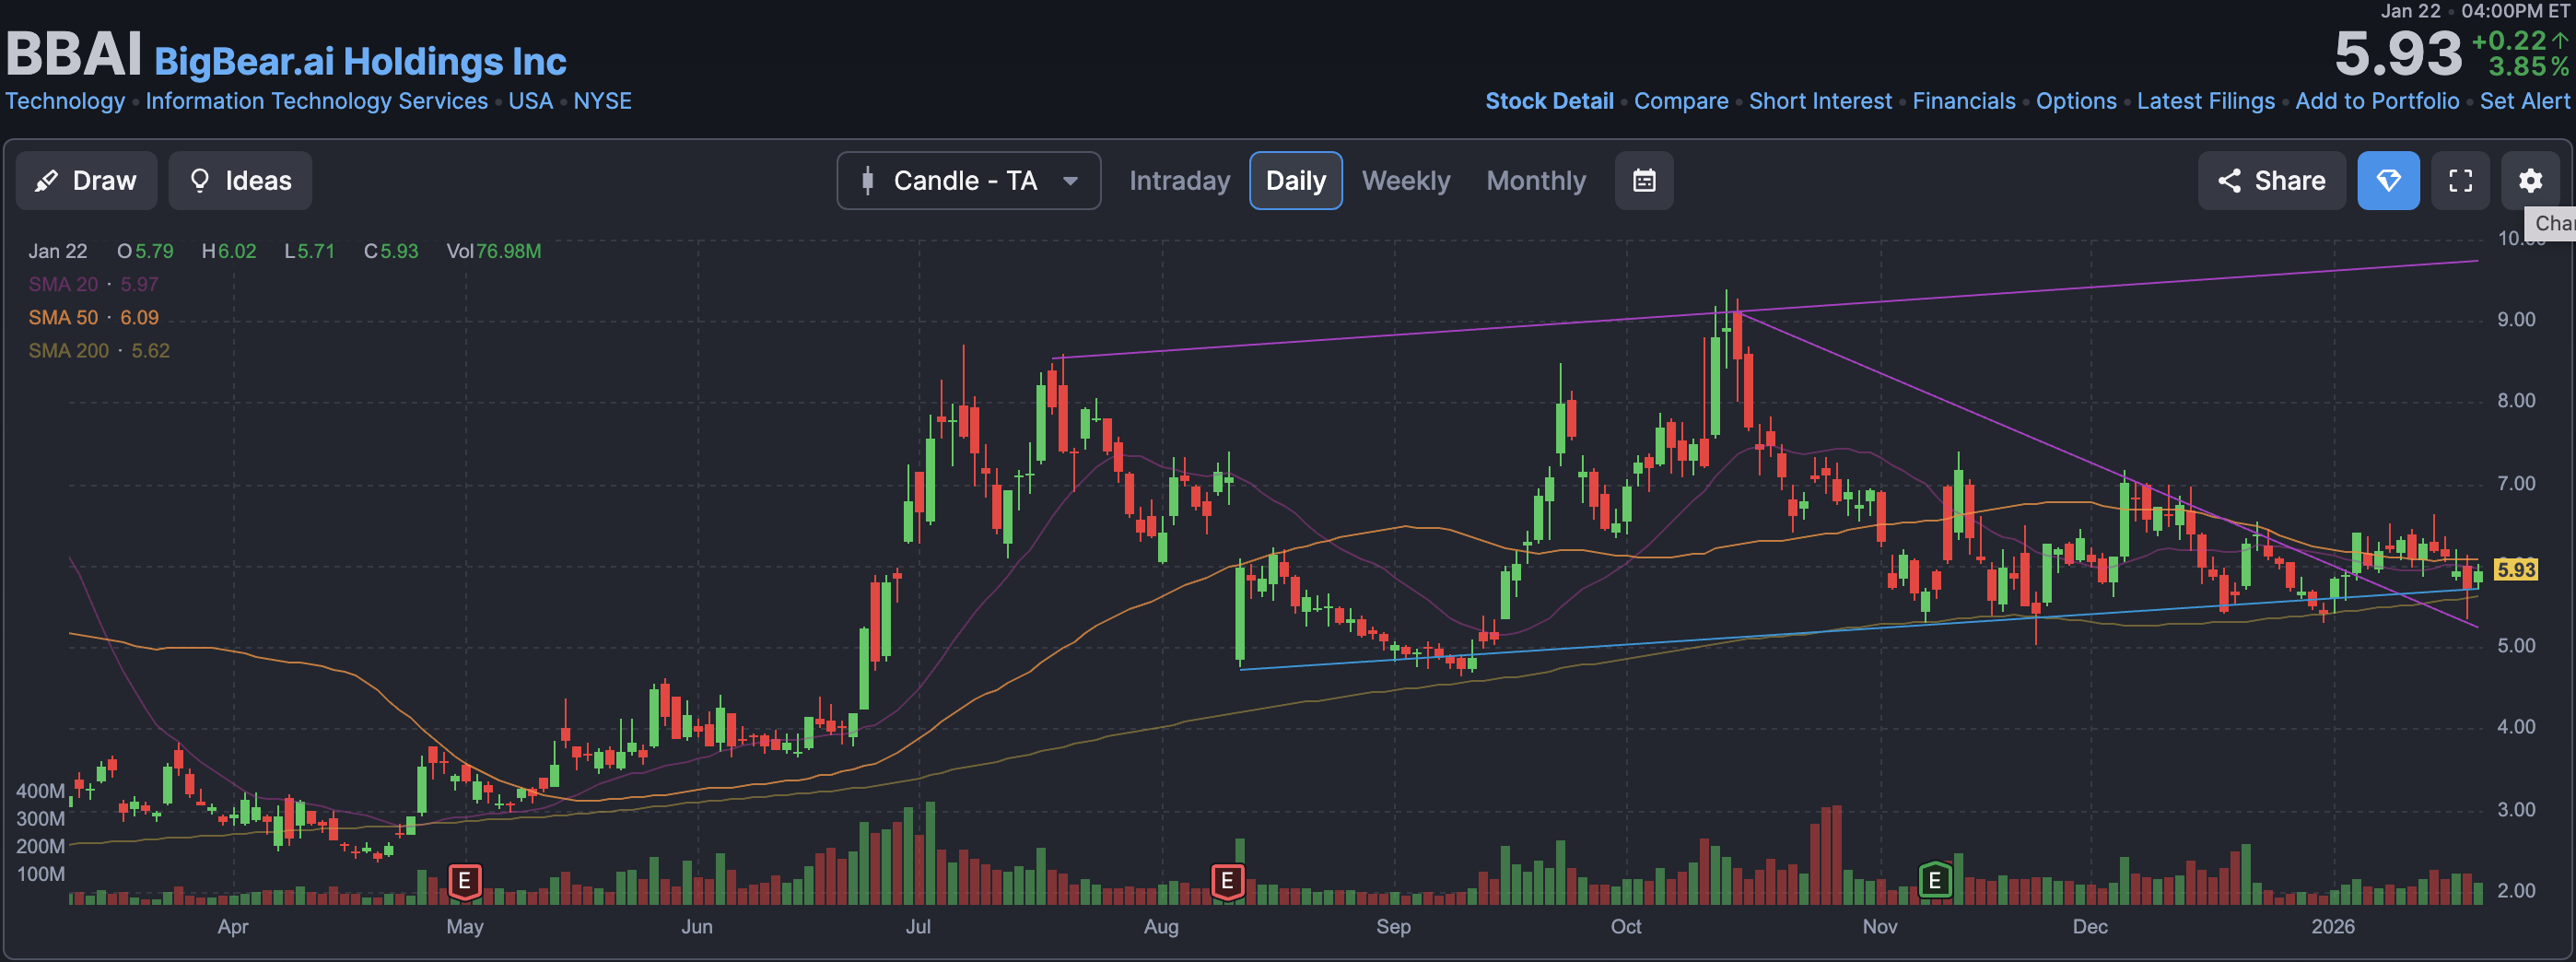The image size is (2576, 962).
Task: Enter fullscreen chart mode
Action: (x=2460, y=181)
